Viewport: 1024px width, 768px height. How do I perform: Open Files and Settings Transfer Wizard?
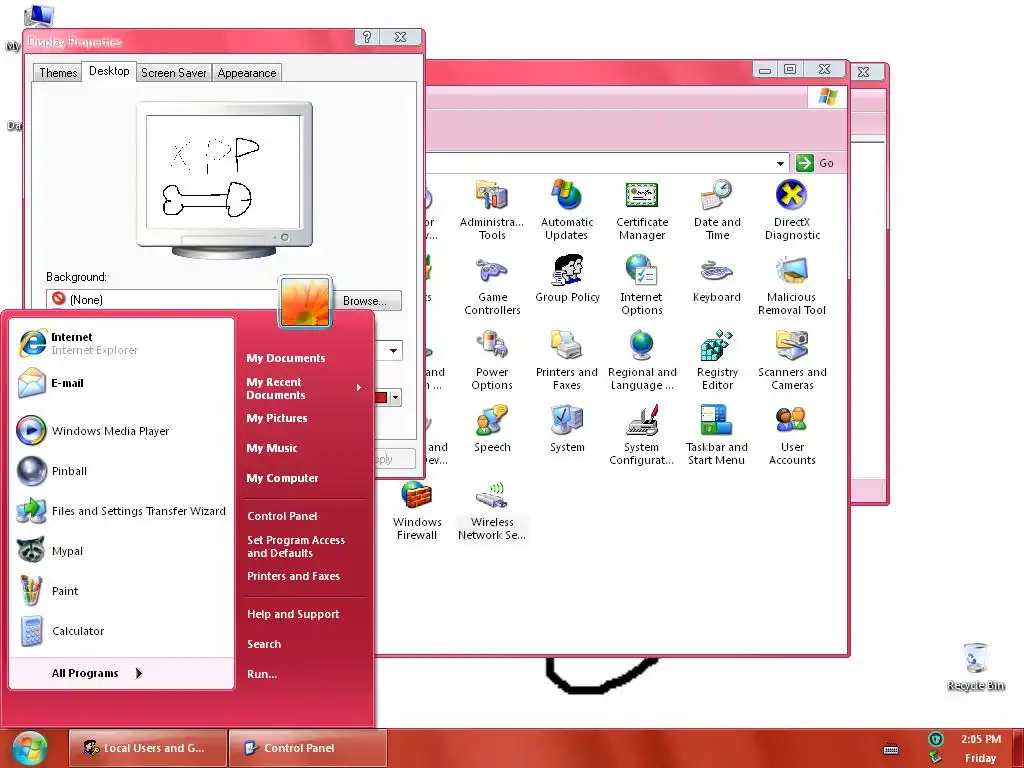coord(121,511)
